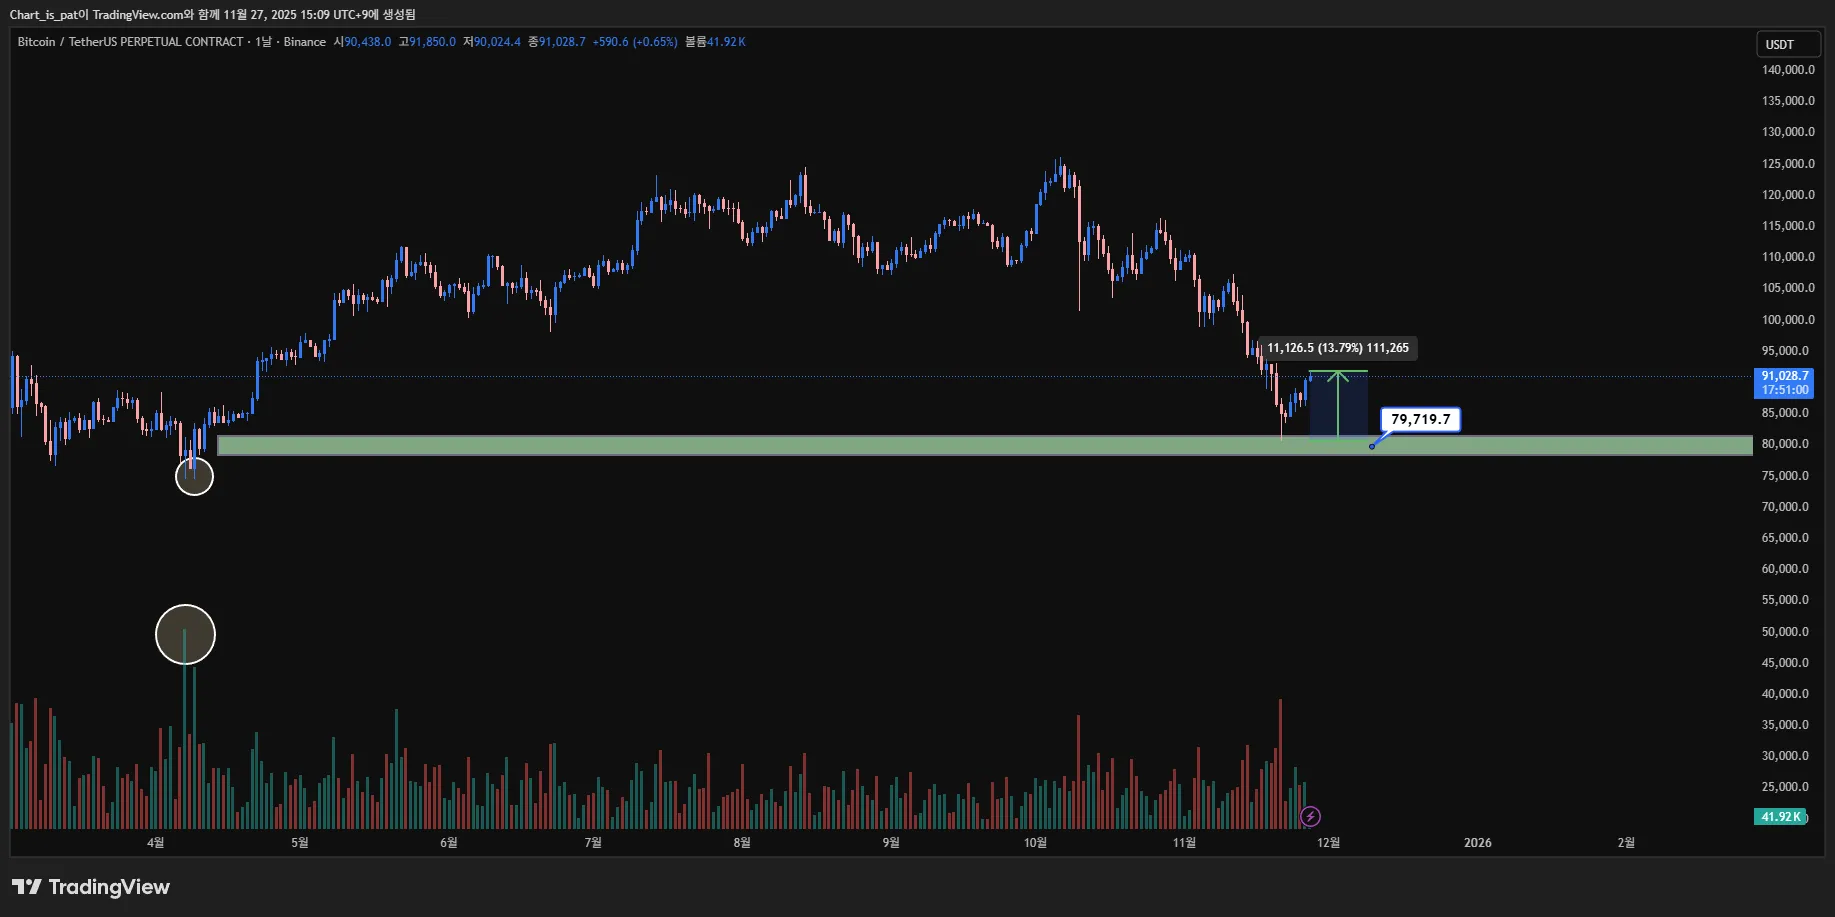Open the USDT currency selector
Screen dimensions: 1835x917
pos(1787,44)
